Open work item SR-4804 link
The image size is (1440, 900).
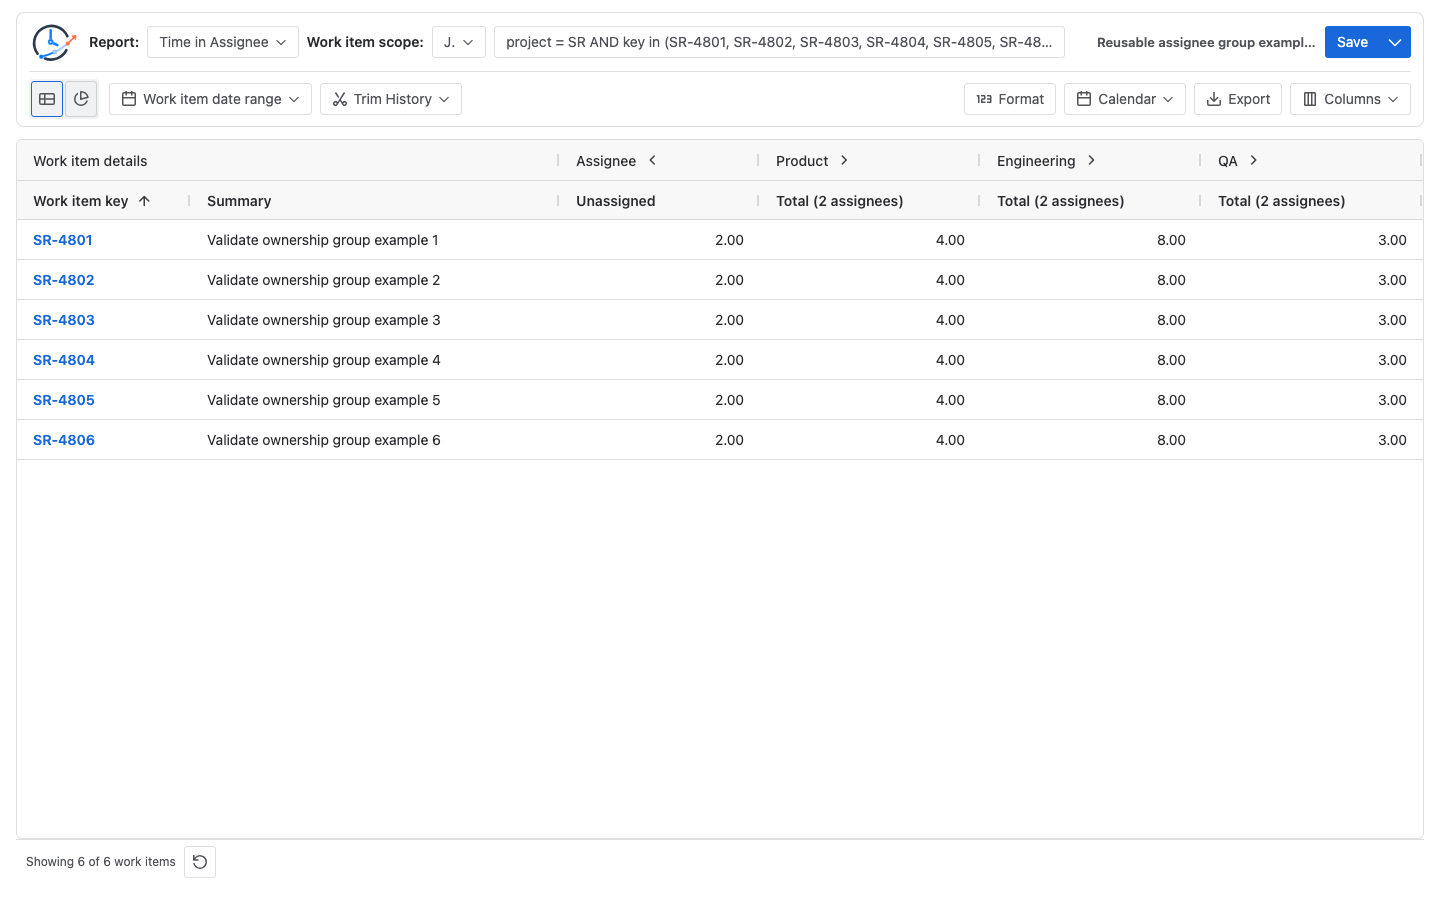click(64, 360)
